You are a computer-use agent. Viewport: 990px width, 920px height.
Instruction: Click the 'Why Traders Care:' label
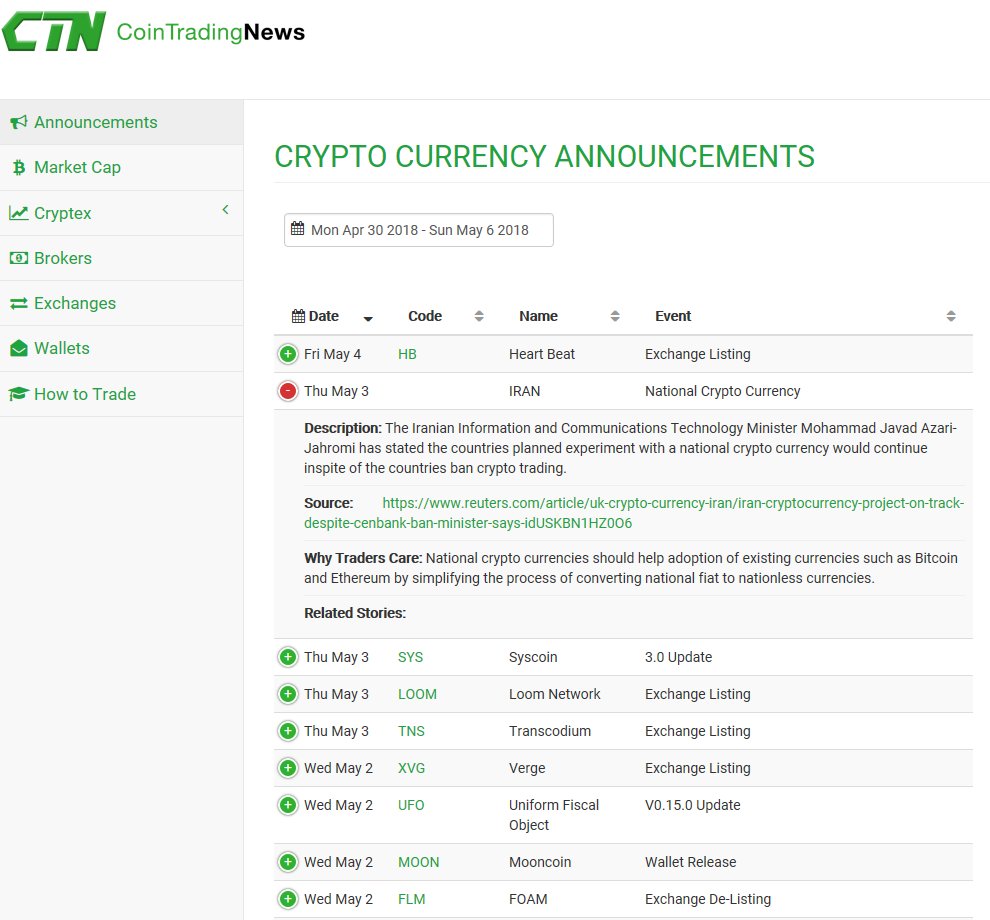click(x=363, y=558)
